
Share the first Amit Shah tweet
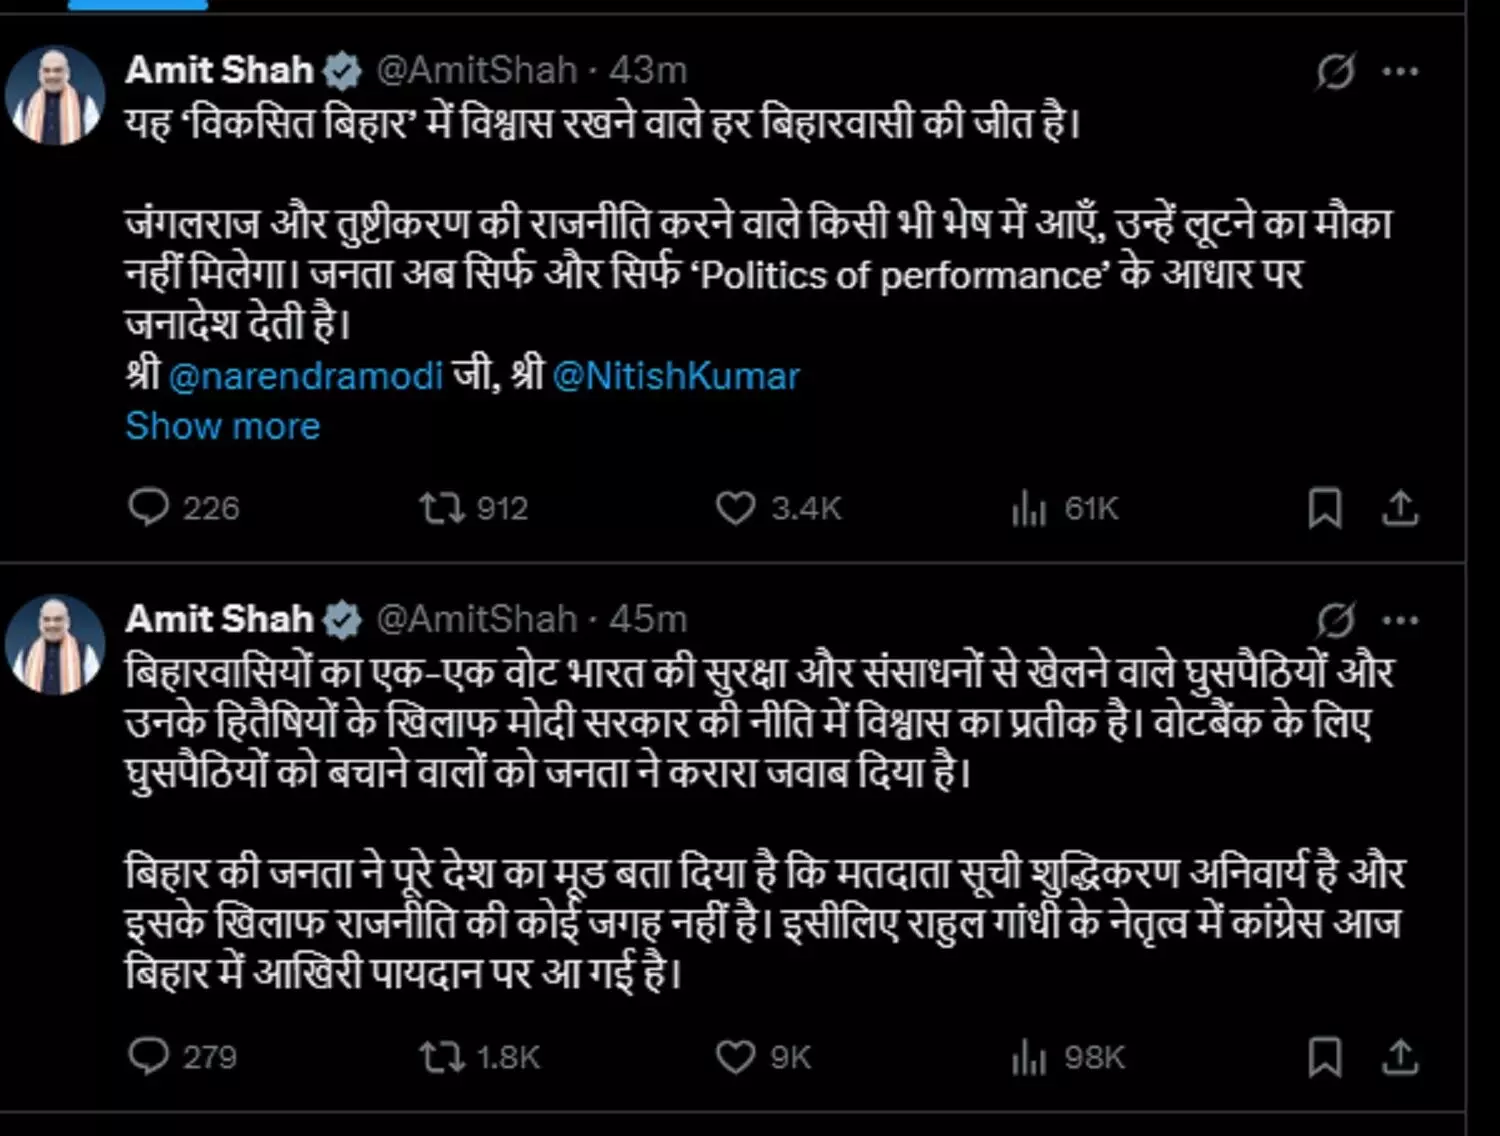[x=1400, y=508]
